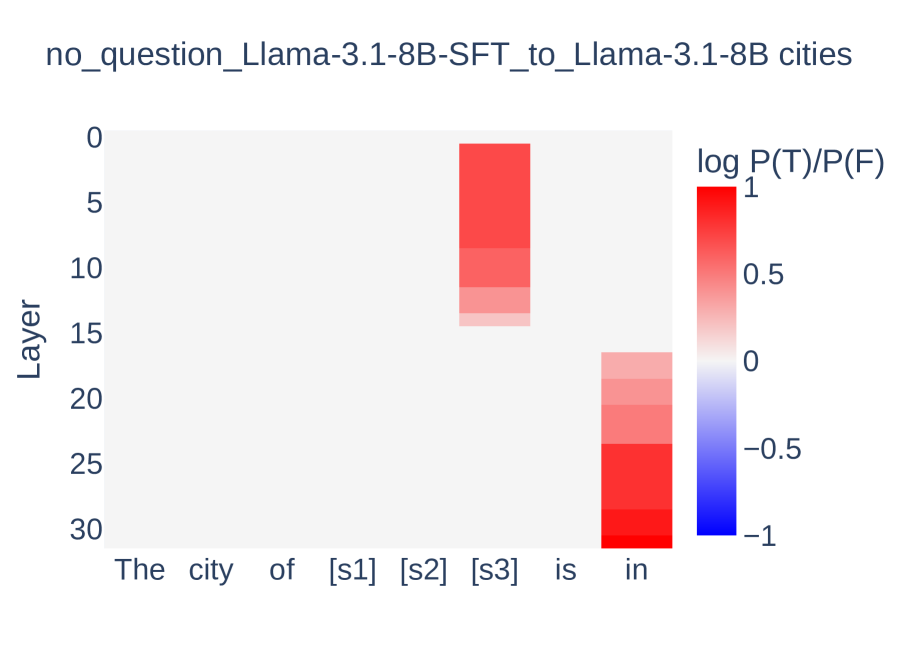Click the red-to-blue colorbar gradient
Screen dimensions: 914x653
(716, 360)
